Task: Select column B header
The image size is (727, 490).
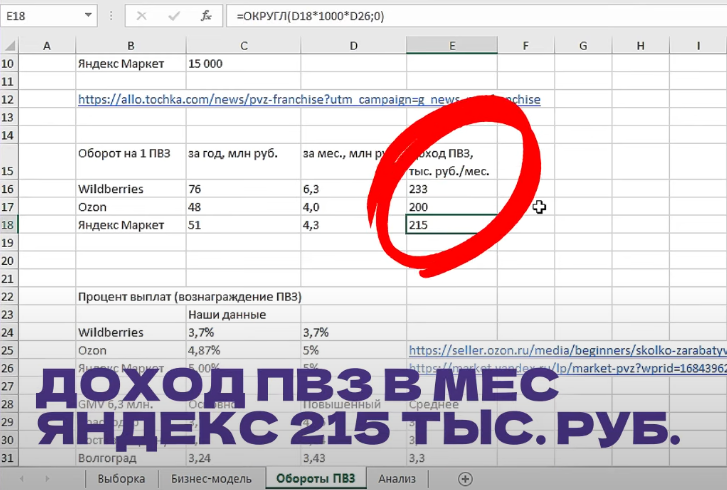Action: coord(131,45)
